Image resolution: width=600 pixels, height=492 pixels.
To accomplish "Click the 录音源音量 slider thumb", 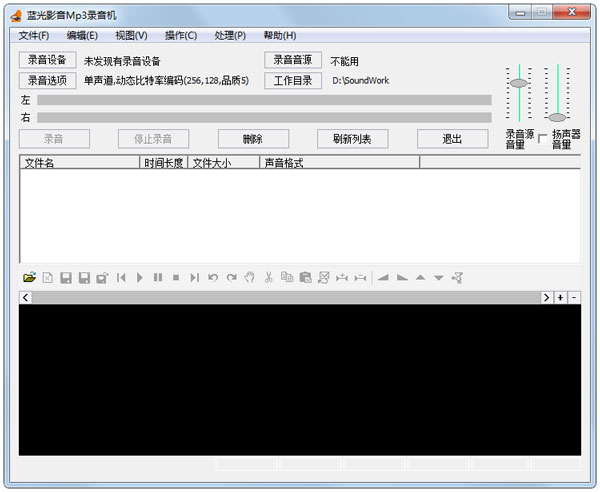I will point(519,83).
